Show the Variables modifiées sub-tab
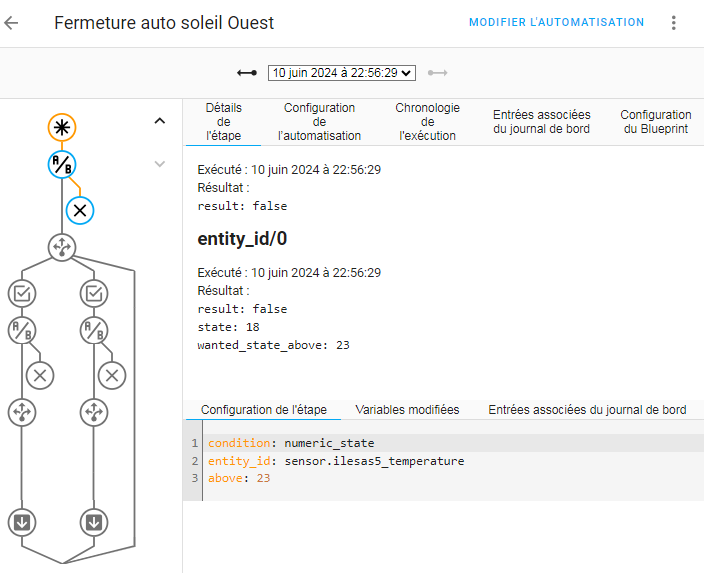 (407, 410)
